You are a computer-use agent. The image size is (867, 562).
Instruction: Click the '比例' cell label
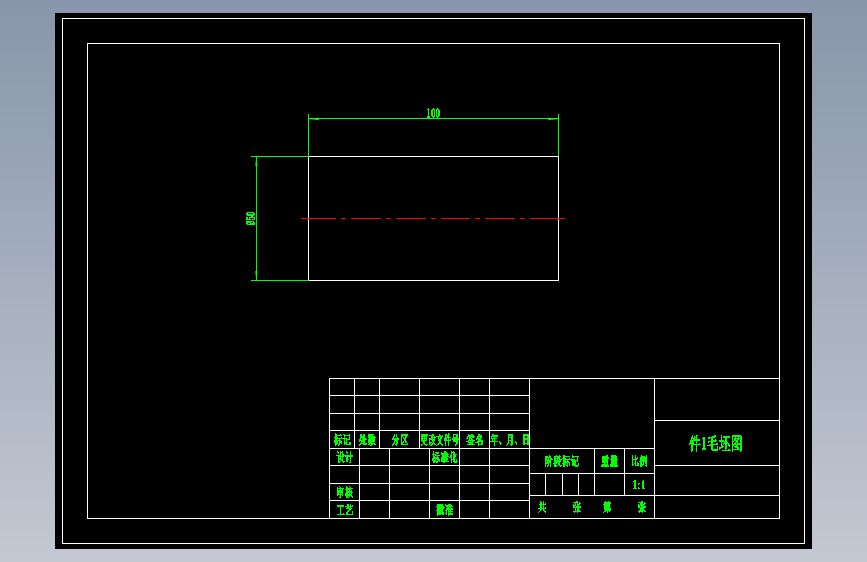(x=639, y=461)
